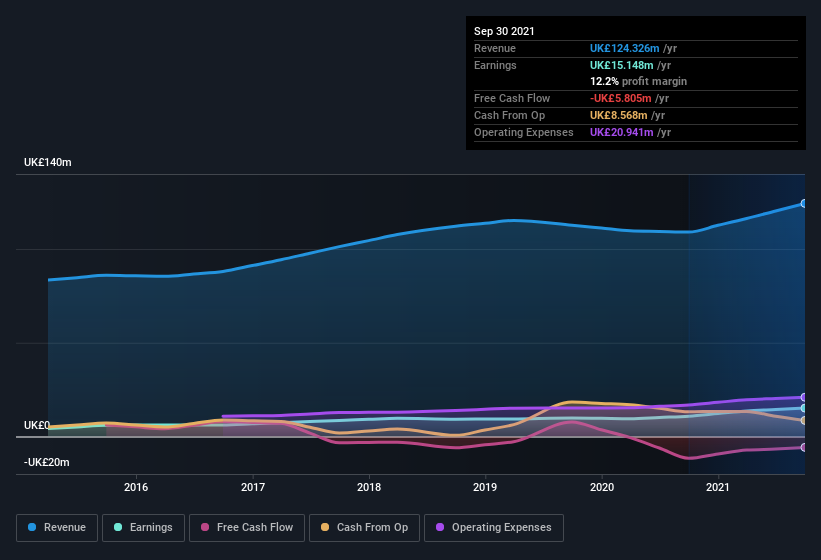Viewport: 821px width, 560px height.
Task: Click the UK£140m y-axis label
Action: [48, 162]
